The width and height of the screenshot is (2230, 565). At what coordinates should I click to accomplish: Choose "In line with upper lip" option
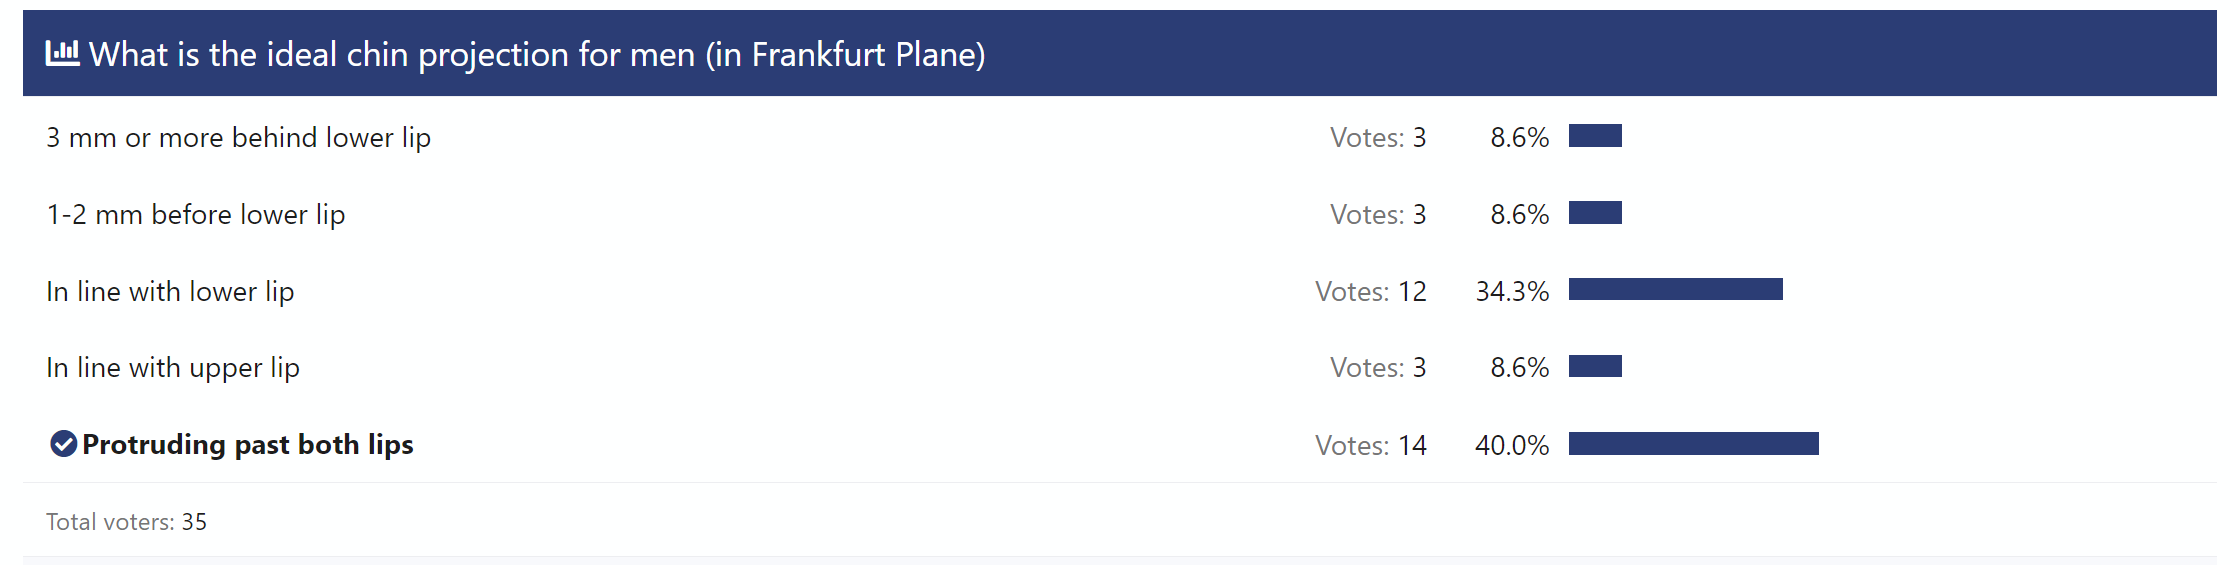[x=173, y=368]
